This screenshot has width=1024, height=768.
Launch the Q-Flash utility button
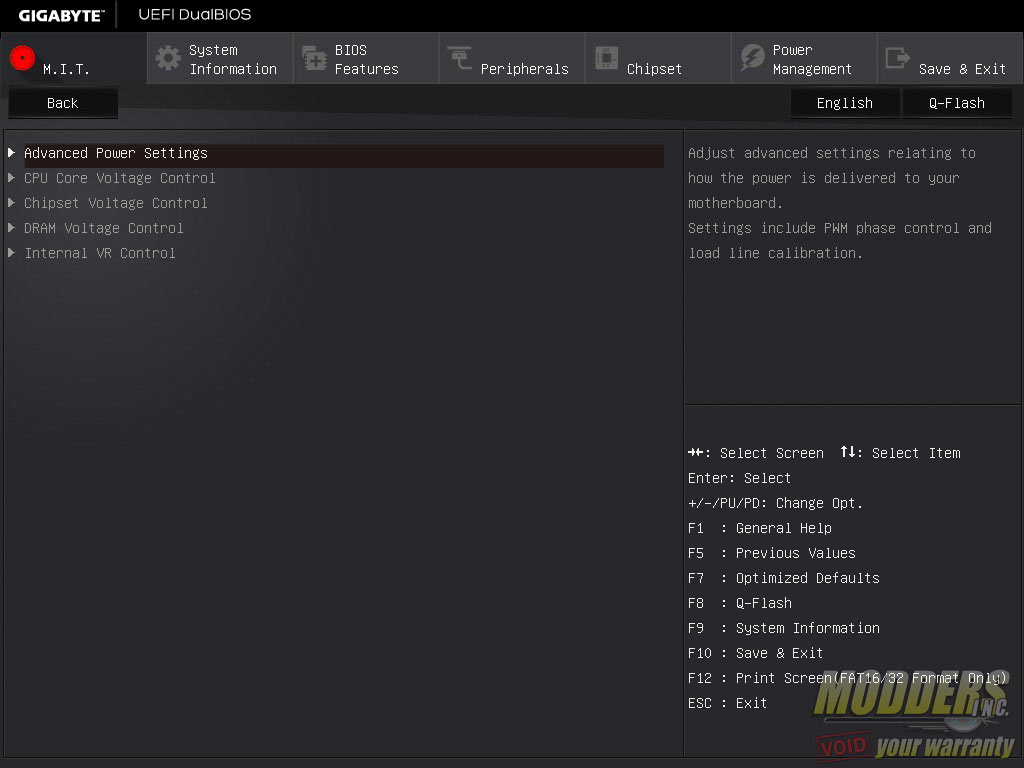[957, 103]
